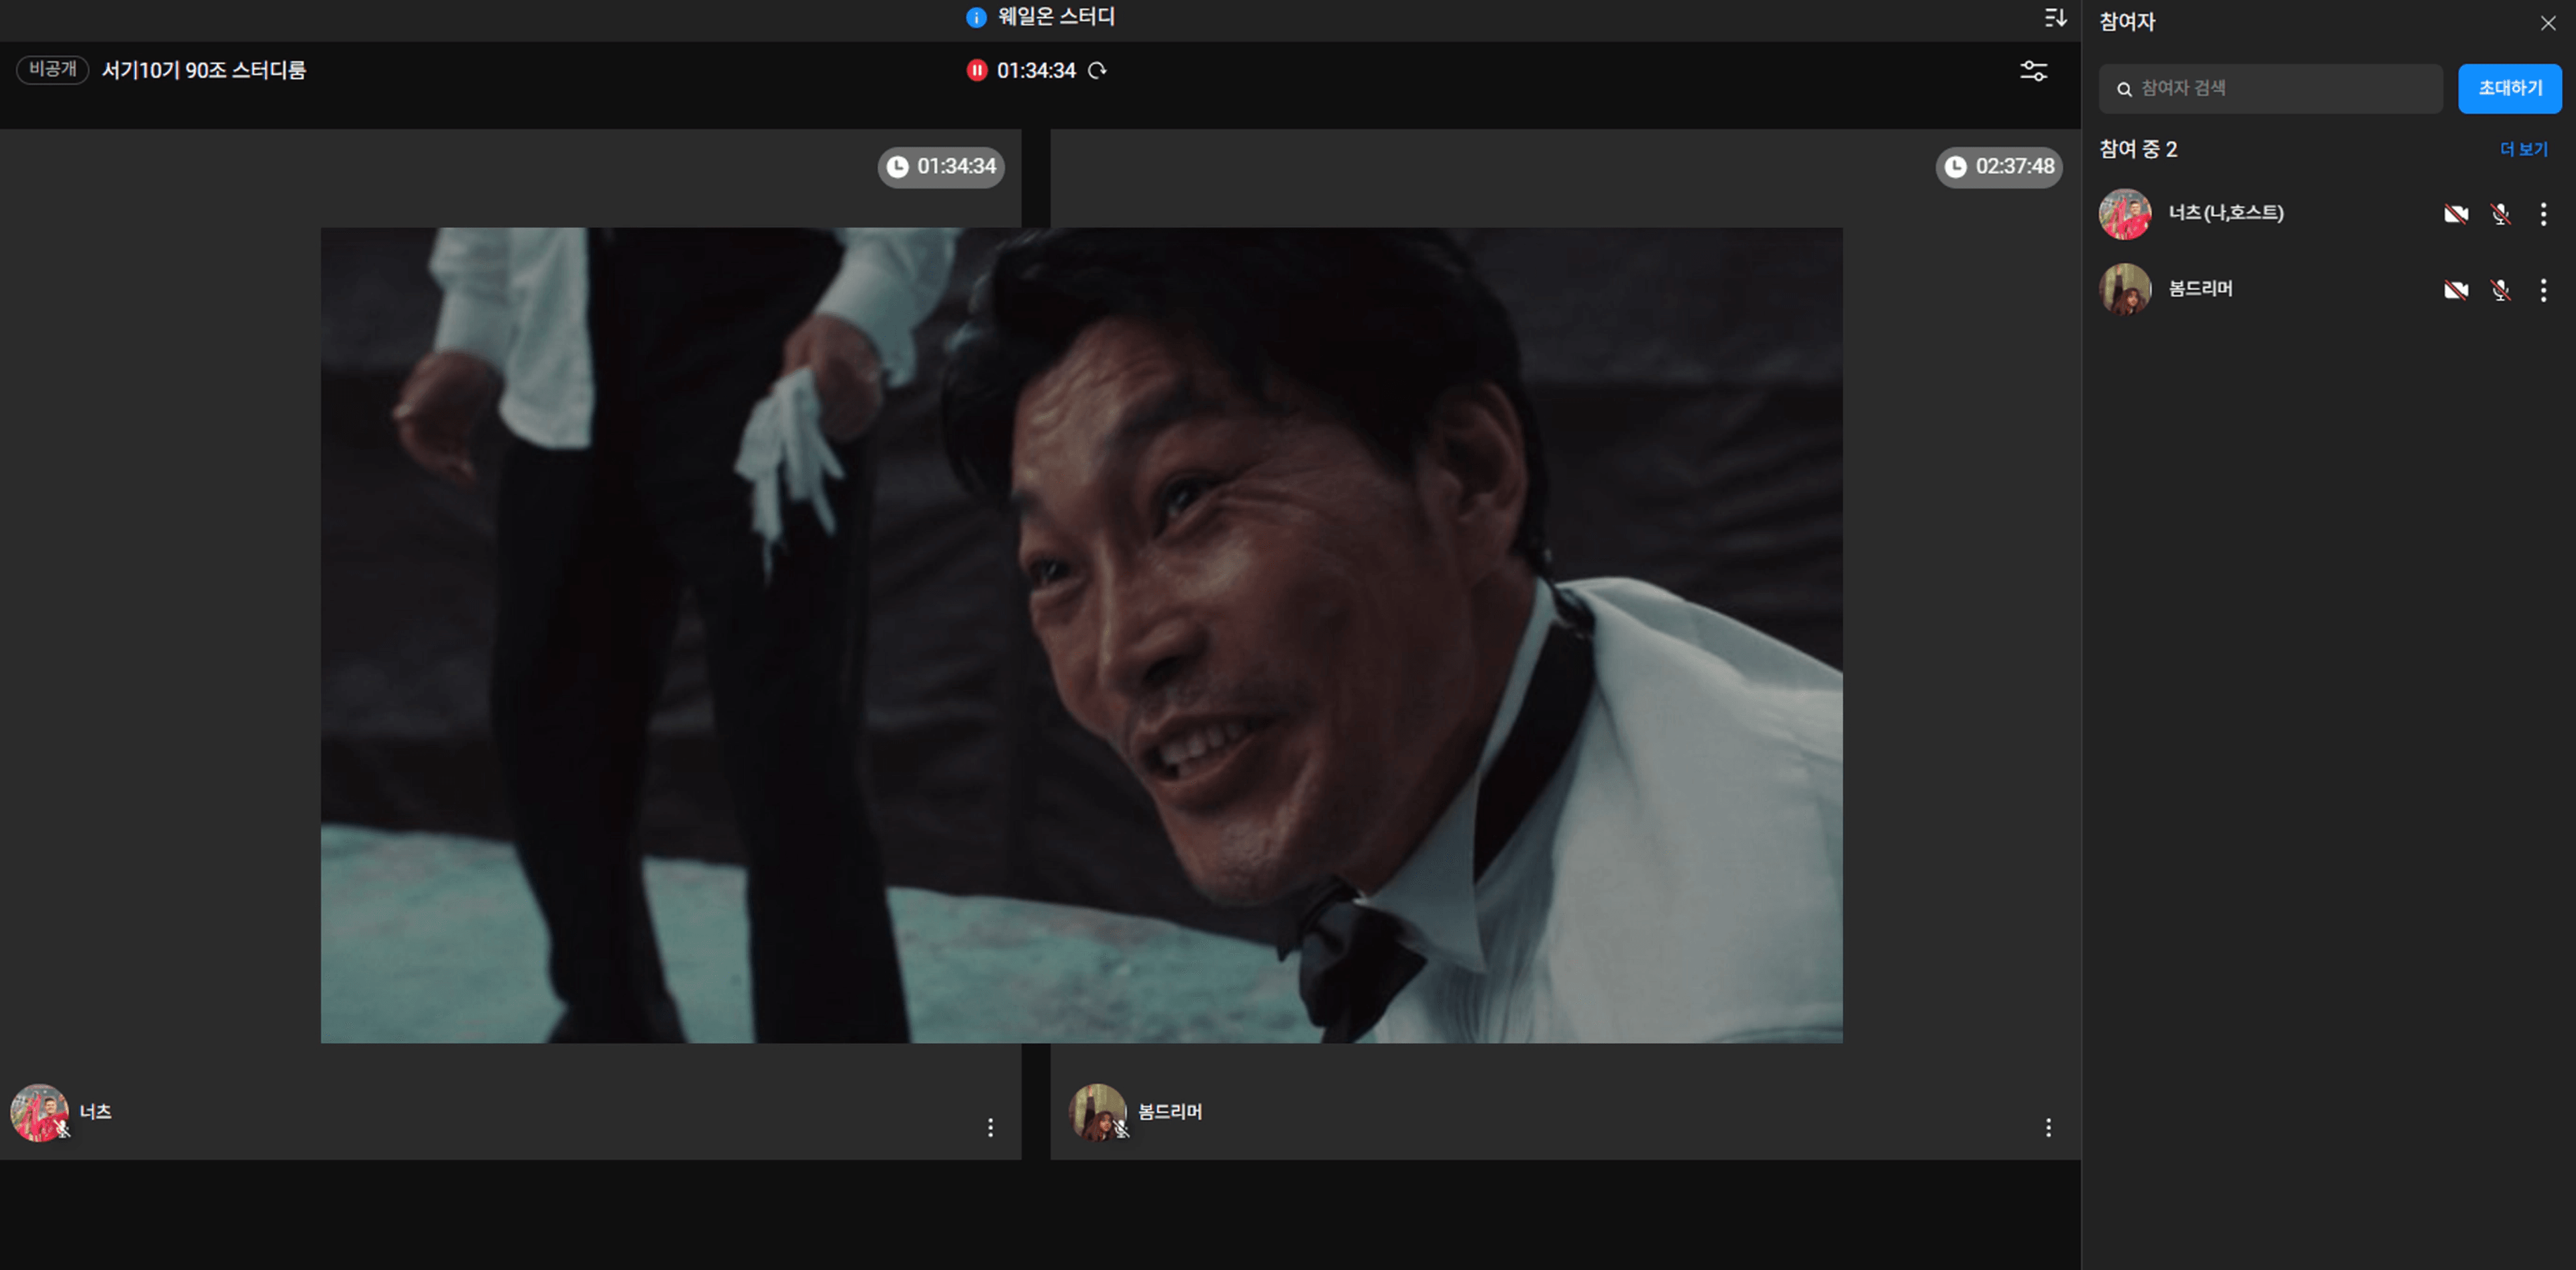Image resolution: width=2576 pixels, height=1270 pixels.
Task: Click the 참여자 panel heading
Action: coord(2127,22)
